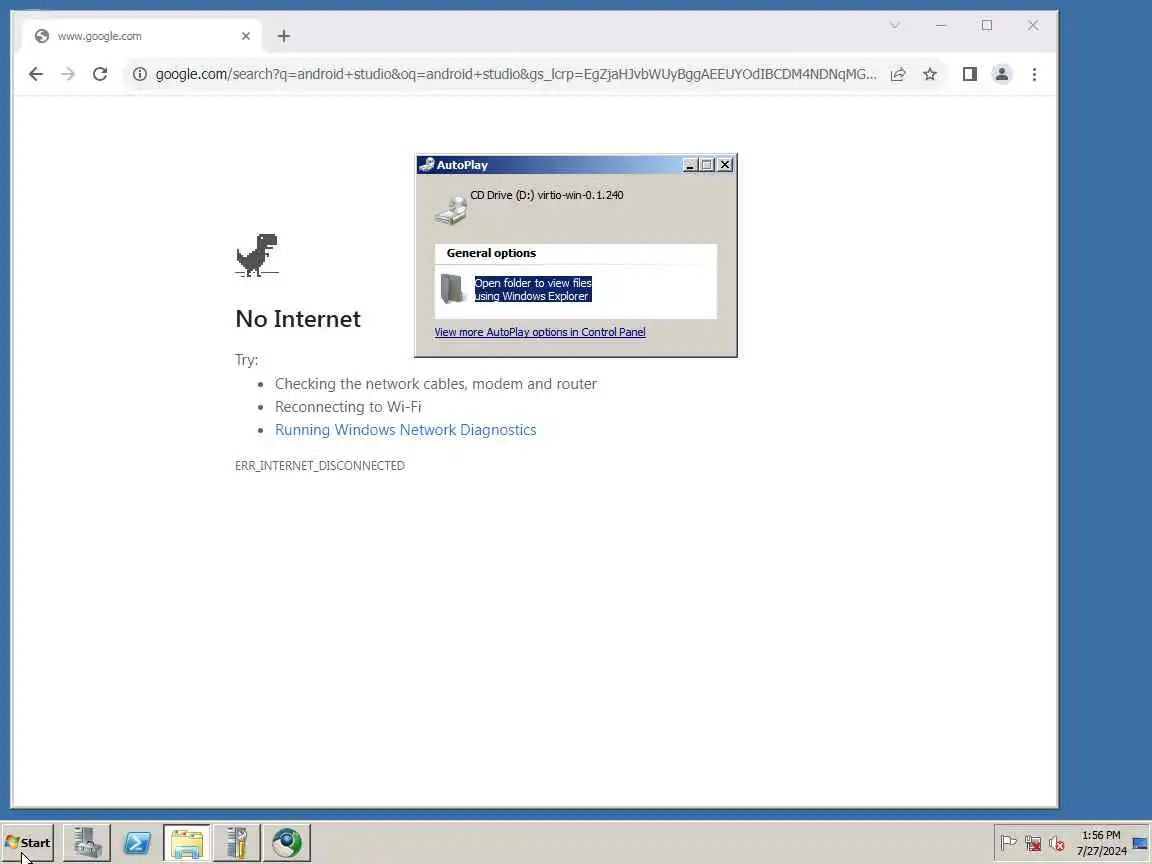Open a new Chrome tab

point(284,36)
